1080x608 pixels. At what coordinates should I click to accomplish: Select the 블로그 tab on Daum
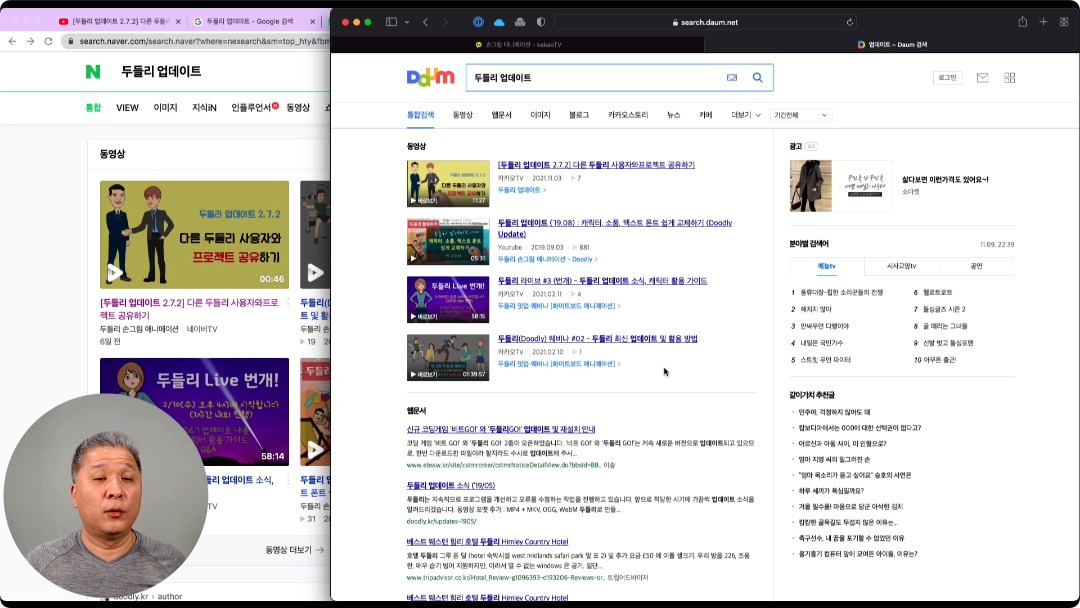[x=579, y=115]
